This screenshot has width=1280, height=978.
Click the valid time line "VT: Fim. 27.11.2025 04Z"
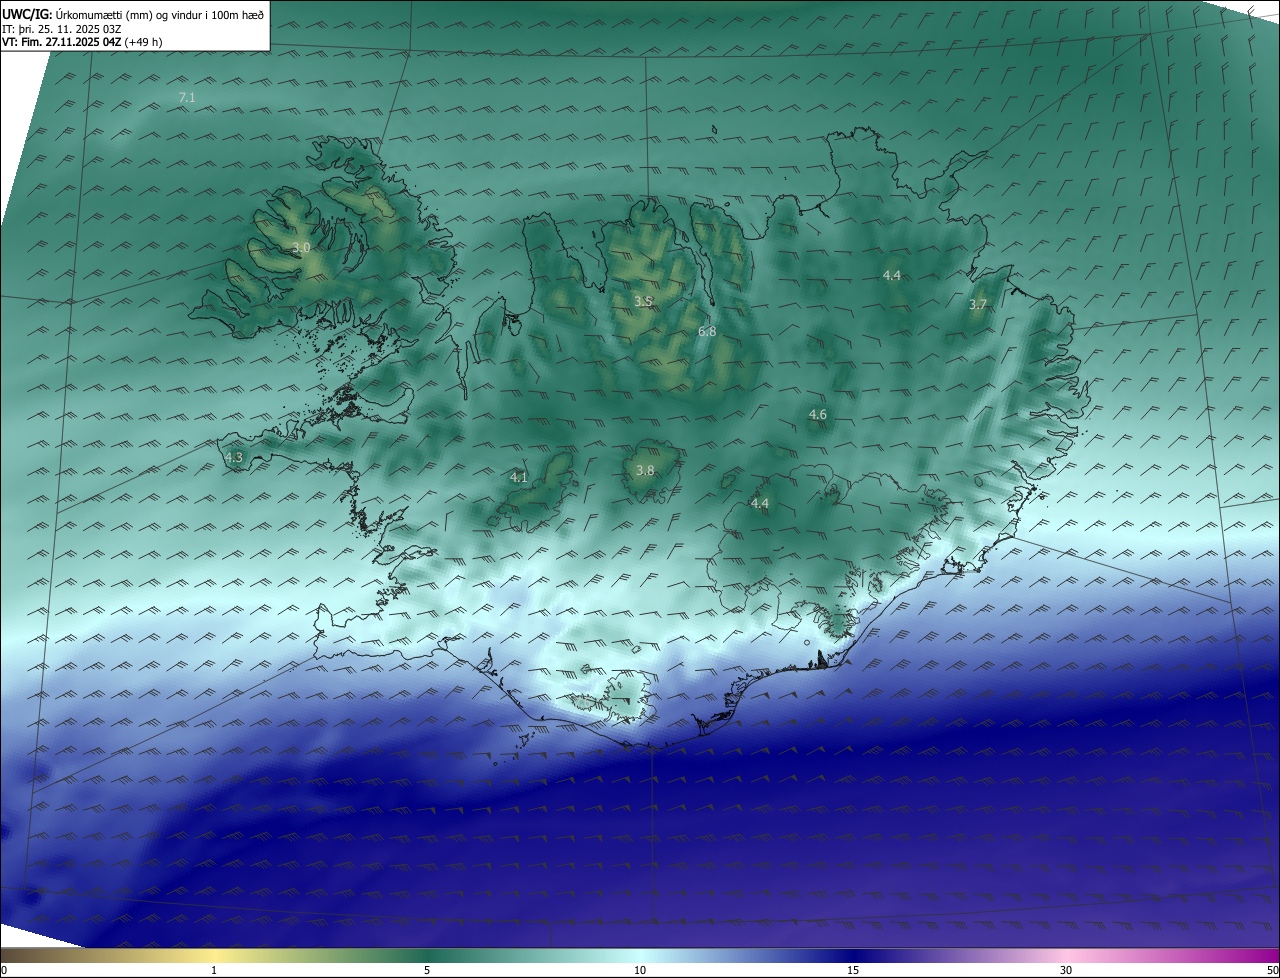pyautogui.click(x=62, y=42)
